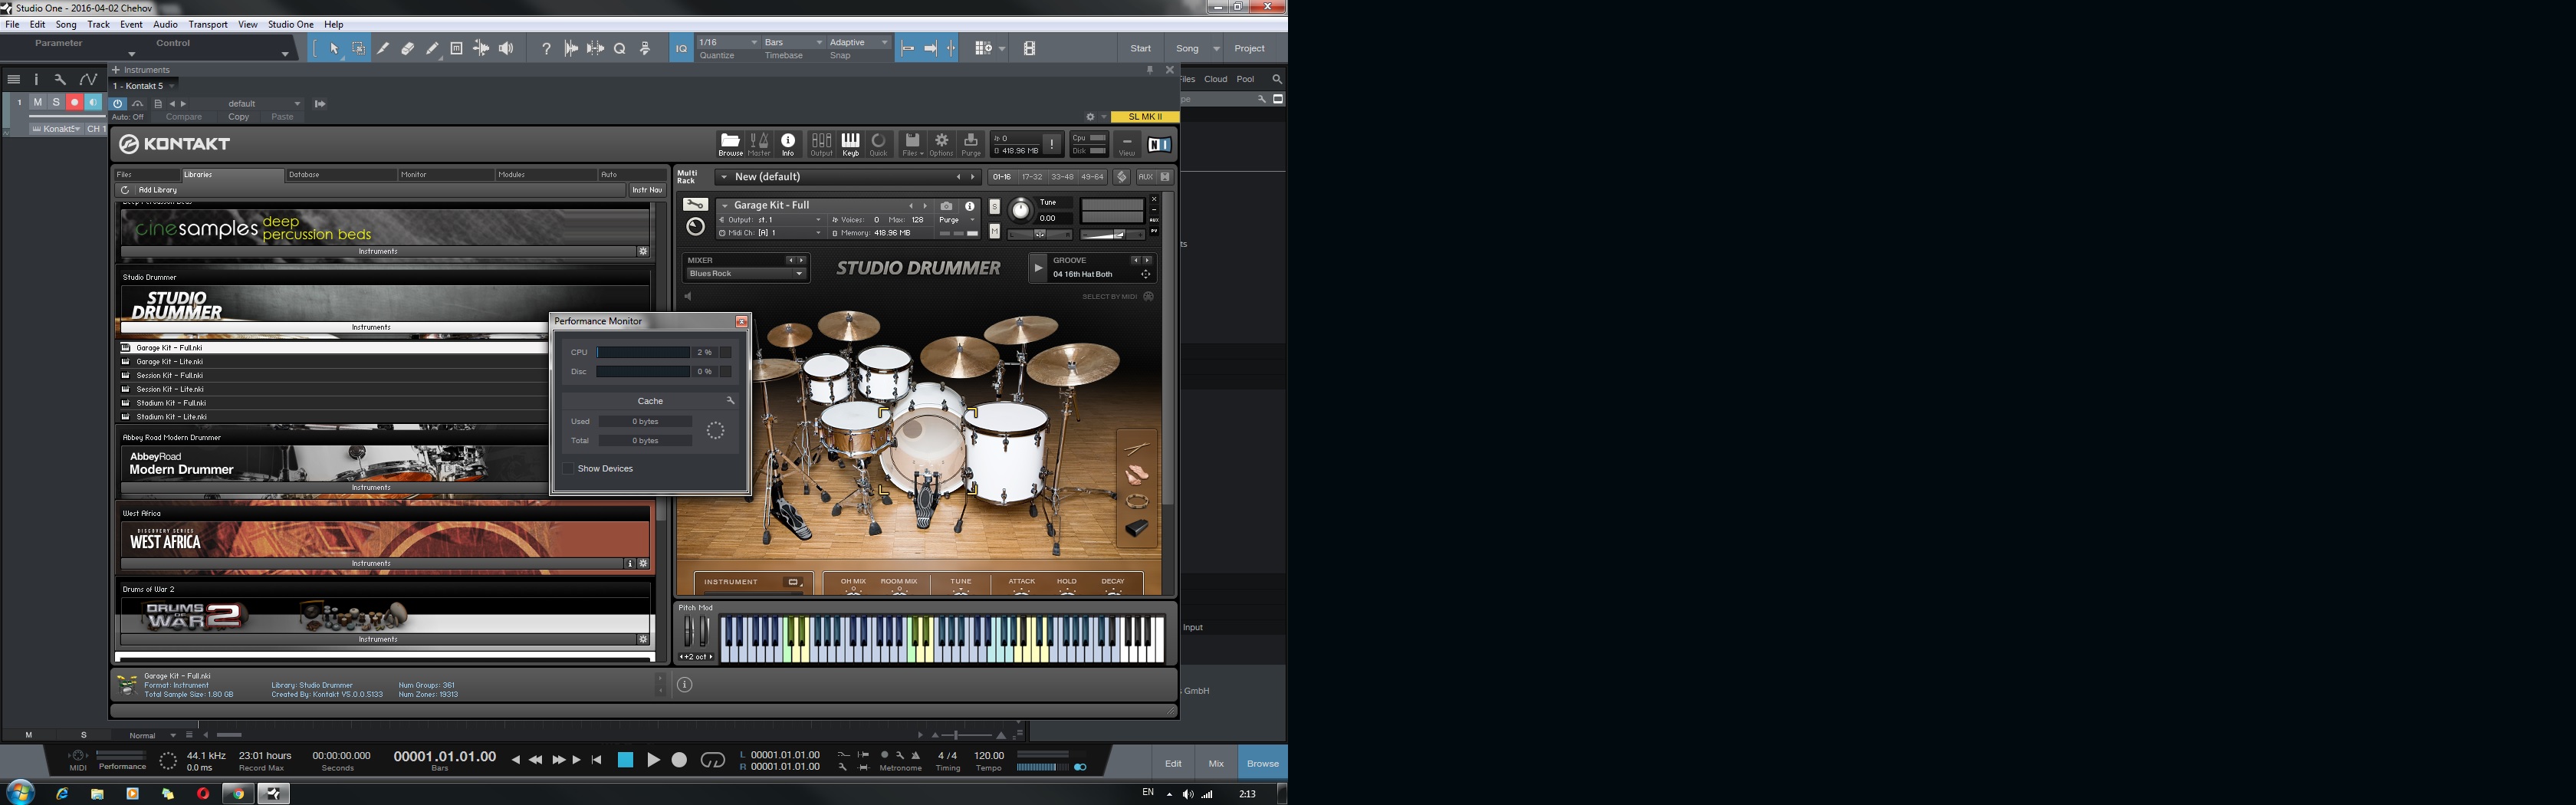The width and height of the screenshot is (2576, 805).
Task: Select Session Kit - Full.nki in the list
Action: (169, 376)
